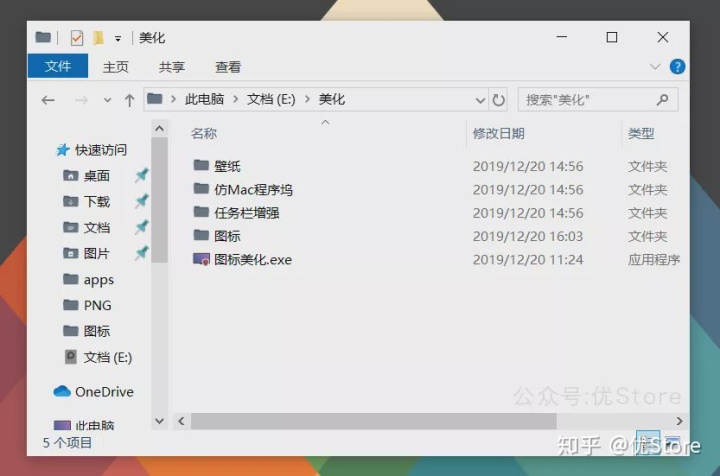Screen dimensions: 720x476
Task: Click the 图标美化.exe application icon
Action: click(201, 259)
